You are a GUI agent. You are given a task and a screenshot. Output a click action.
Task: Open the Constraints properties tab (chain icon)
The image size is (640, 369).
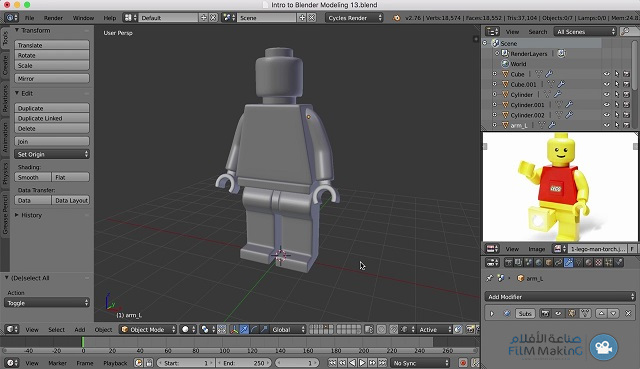[x=558, y=262]
